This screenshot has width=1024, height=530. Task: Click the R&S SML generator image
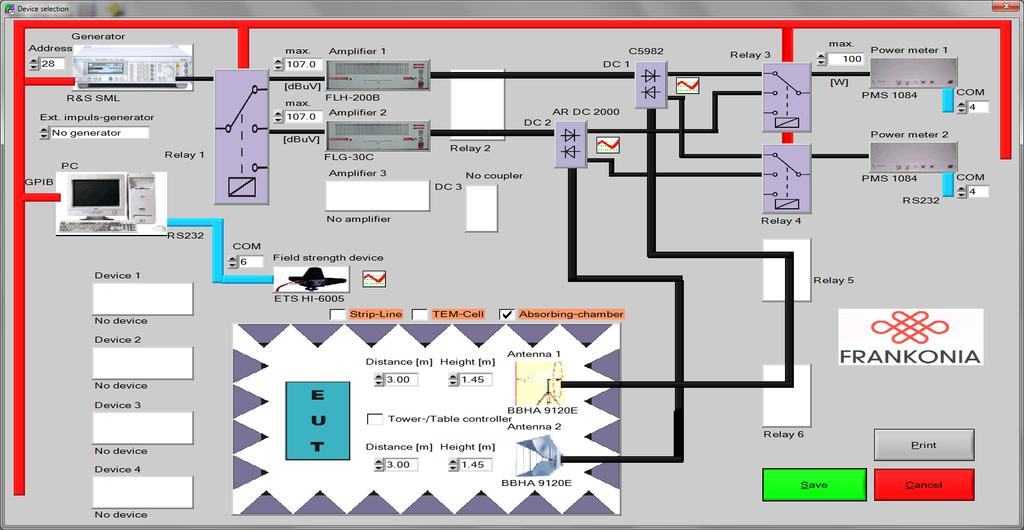point(133,67)
